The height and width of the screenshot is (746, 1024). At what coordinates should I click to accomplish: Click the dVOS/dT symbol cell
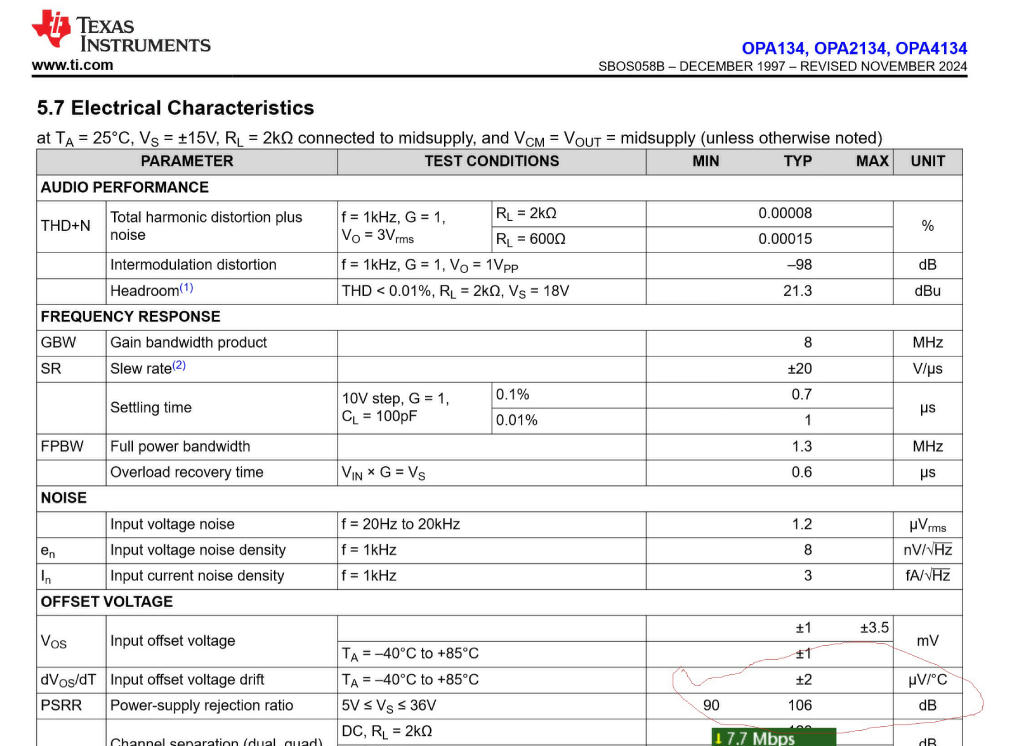point(71,680)
